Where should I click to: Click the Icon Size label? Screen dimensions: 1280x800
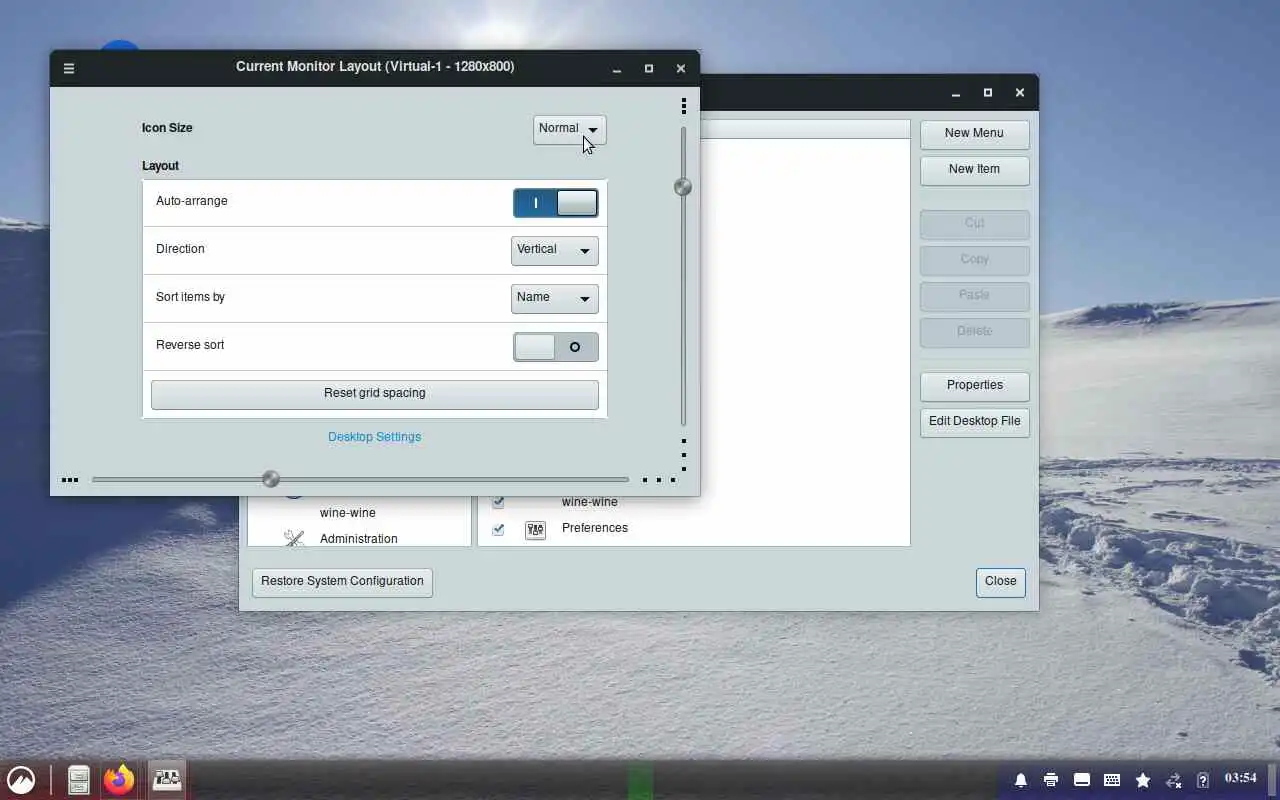[x=167, y=128]
